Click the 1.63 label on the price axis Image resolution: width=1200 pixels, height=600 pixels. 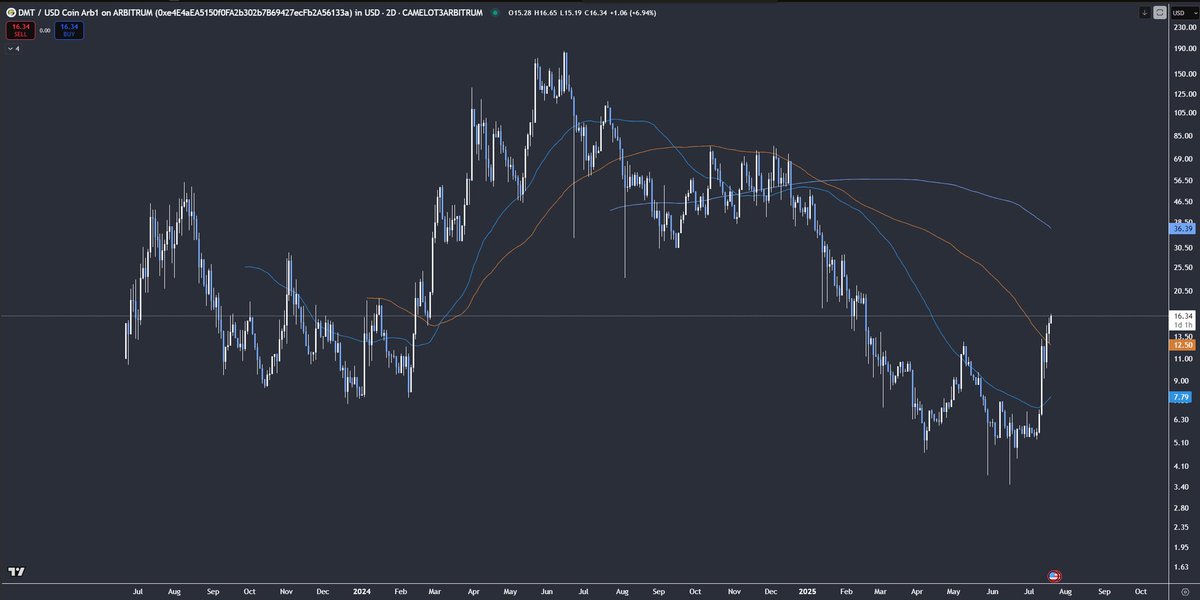[1182, 566]
